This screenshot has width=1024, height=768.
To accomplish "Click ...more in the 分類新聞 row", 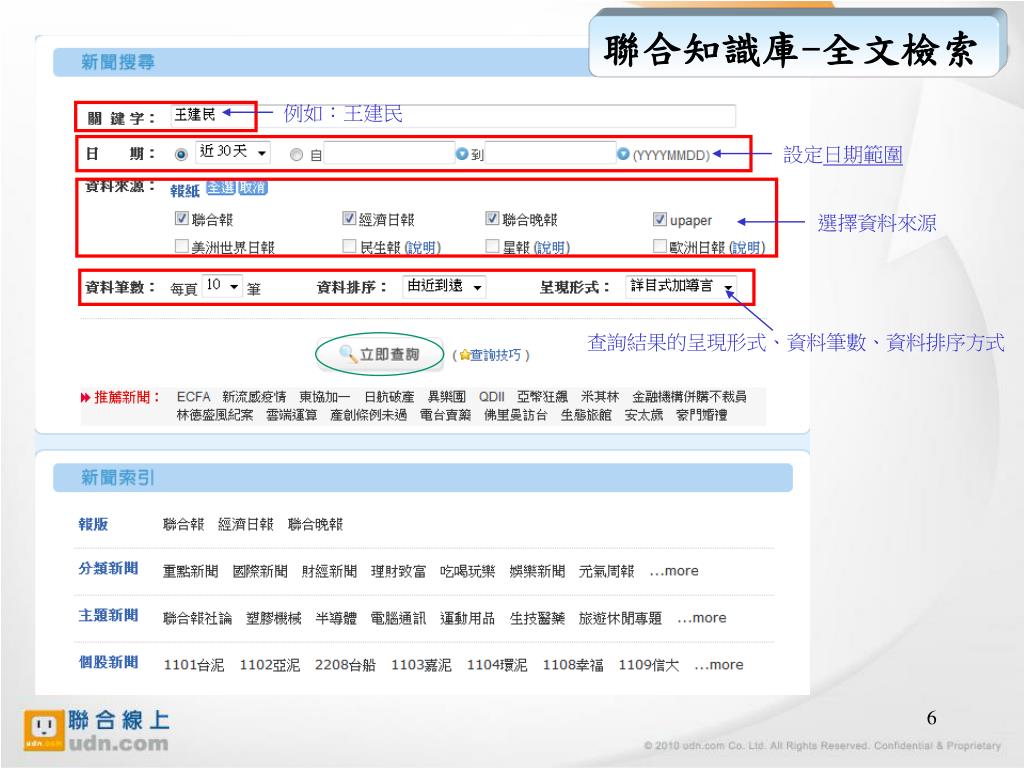I will click(x=674, y=571).
